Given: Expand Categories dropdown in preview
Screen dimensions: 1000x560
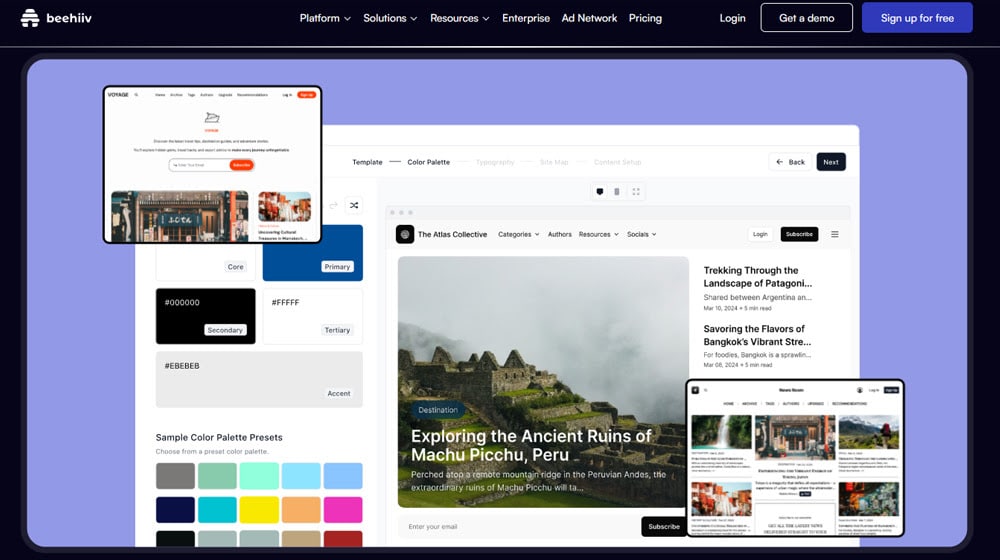Looking at the screenshot, I should pyautogui.click(x=518, y=234).
